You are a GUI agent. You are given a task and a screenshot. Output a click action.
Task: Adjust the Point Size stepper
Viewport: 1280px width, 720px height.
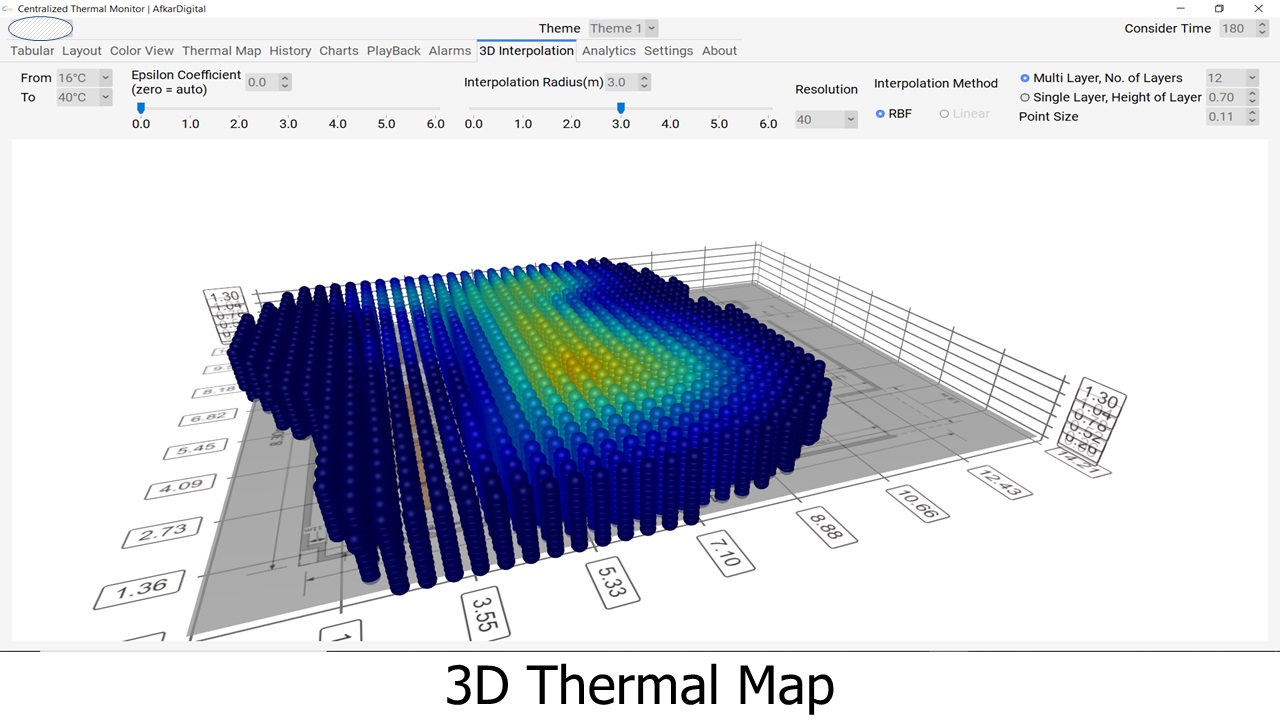pos(1252,117)
